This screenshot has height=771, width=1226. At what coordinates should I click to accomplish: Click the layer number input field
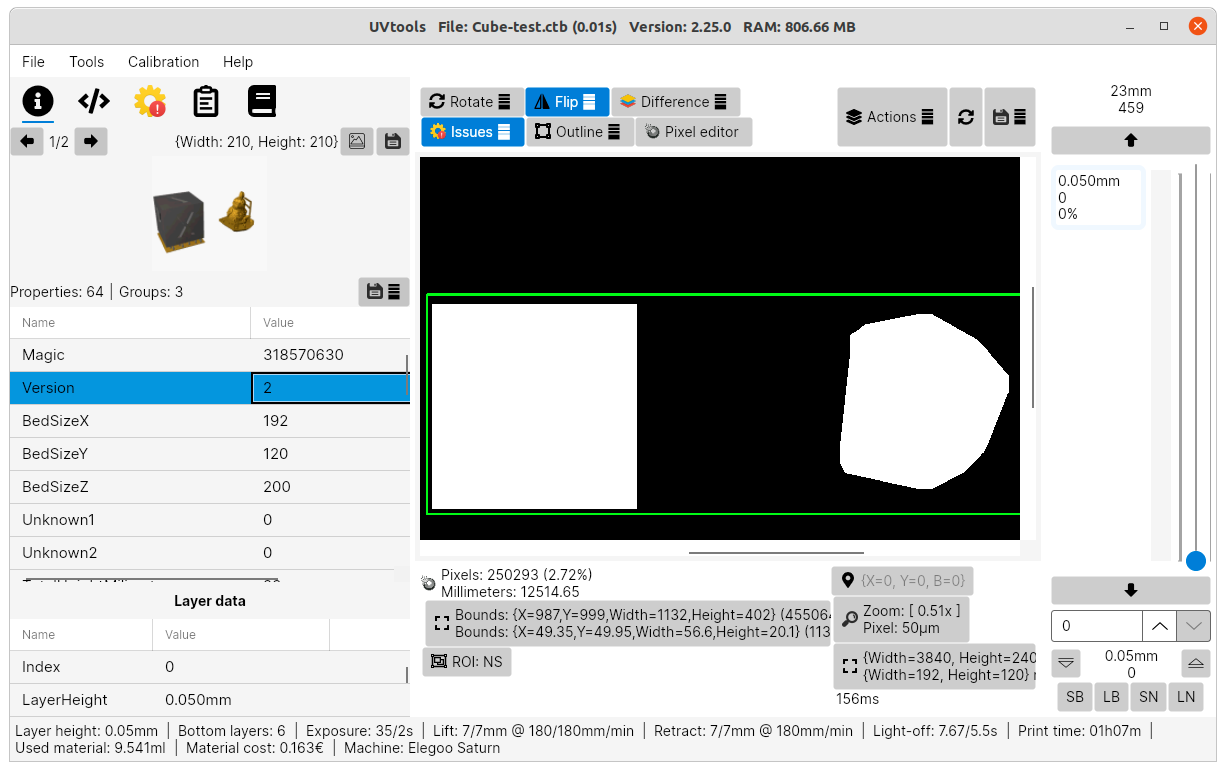point(1097,626)
